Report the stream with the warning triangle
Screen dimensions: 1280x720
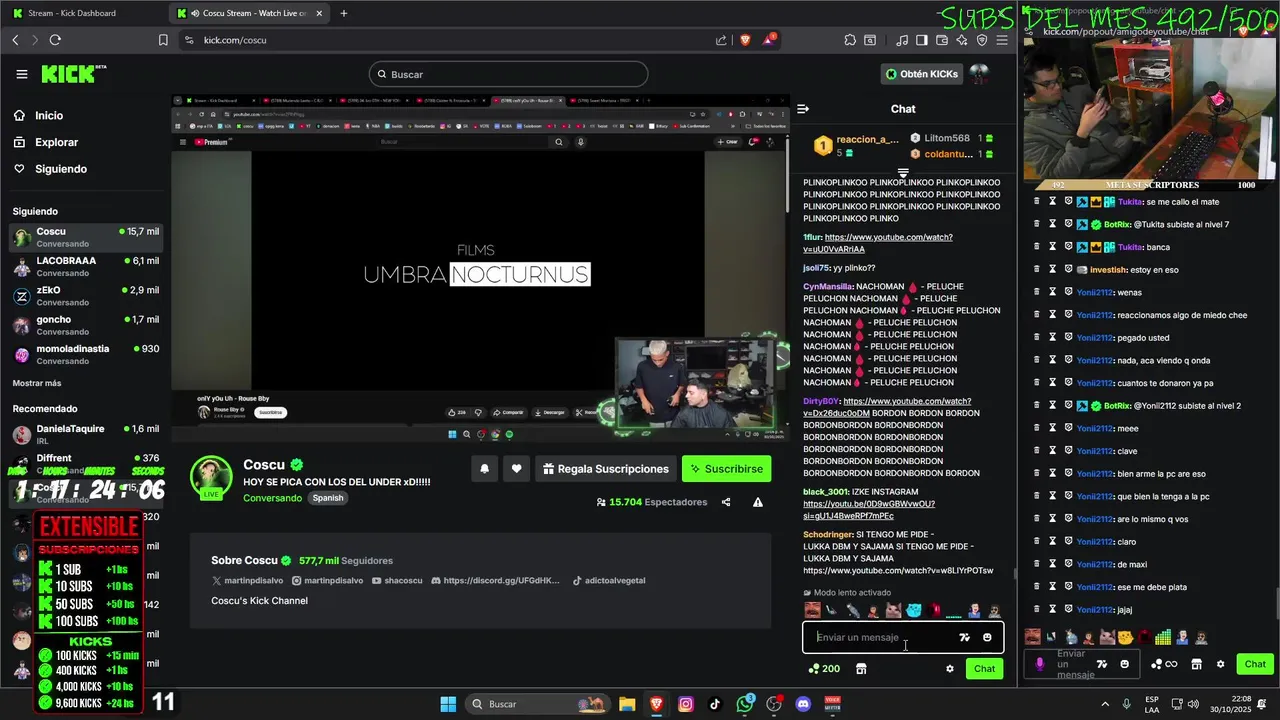point(758,502)
